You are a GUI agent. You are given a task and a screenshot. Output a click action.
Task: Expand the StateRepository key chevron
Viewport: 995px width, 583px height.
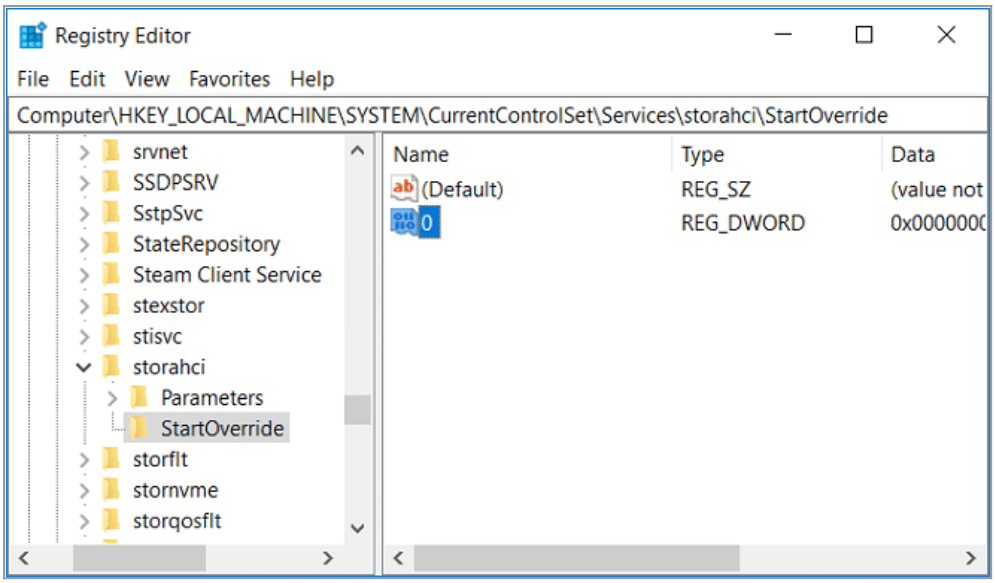[84, 245]
